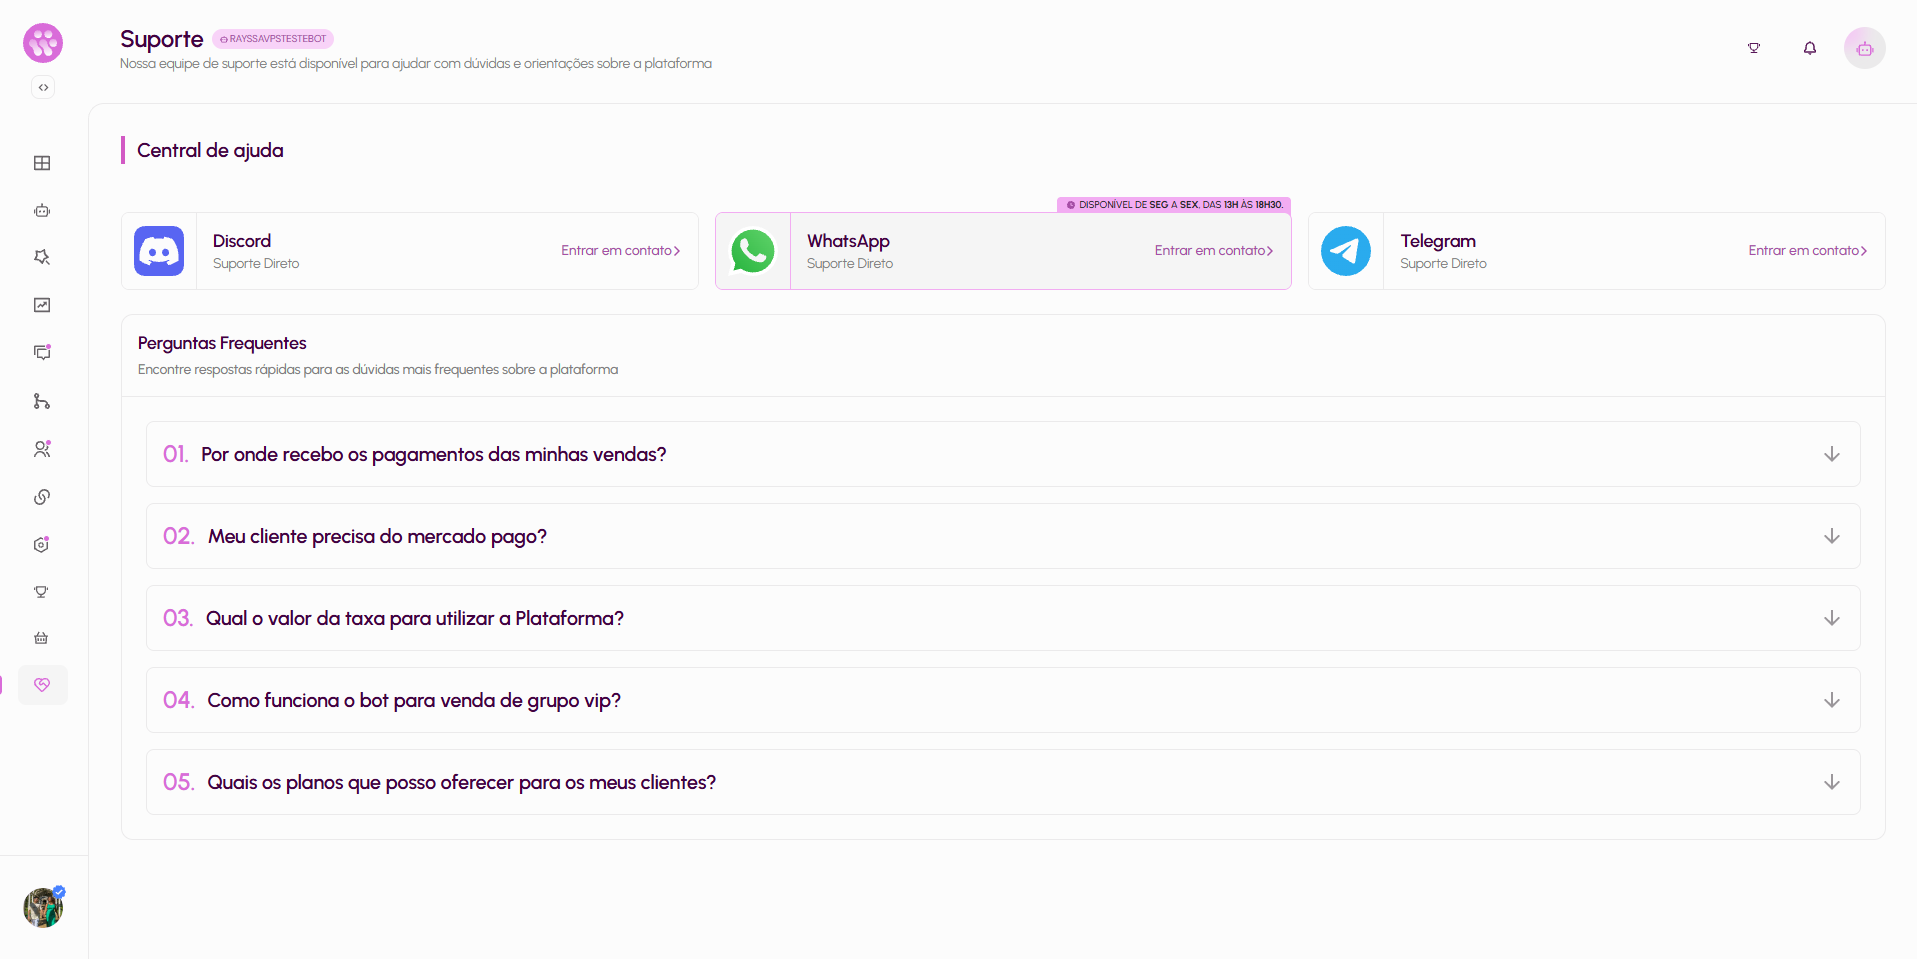Viewport: 1917px width, 959px height.
Task: Toggle sidebar with the expand arrows button
Action: (43, 87)
